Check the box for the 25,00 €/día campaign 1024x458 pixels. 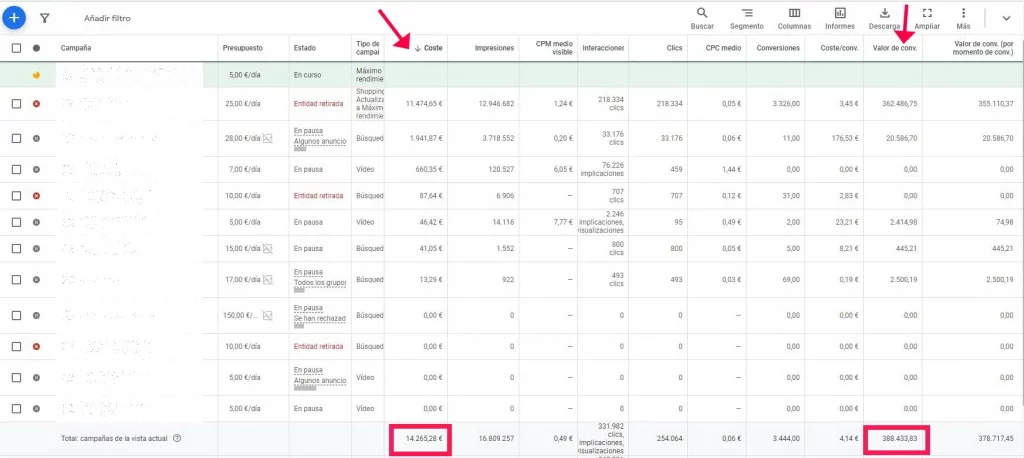pos(16,103)
